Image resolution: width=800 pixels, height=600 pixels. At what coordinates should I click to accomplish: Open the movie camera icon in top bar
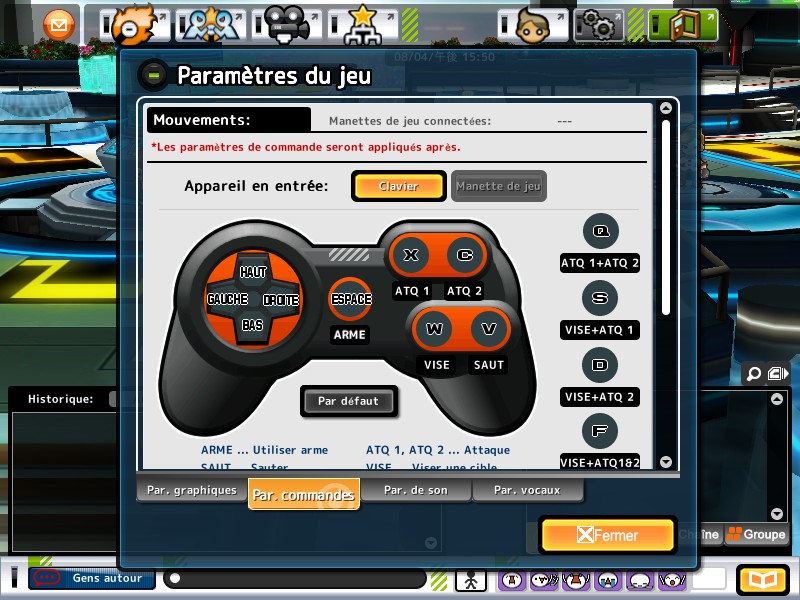pyautogui.click(x=287, y=25)
